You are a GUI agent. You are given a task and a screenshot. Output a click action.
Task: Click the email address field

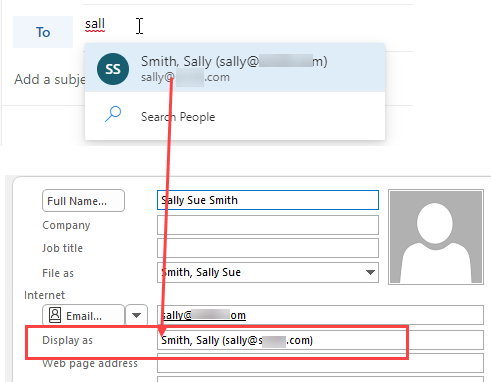point(320,315)
